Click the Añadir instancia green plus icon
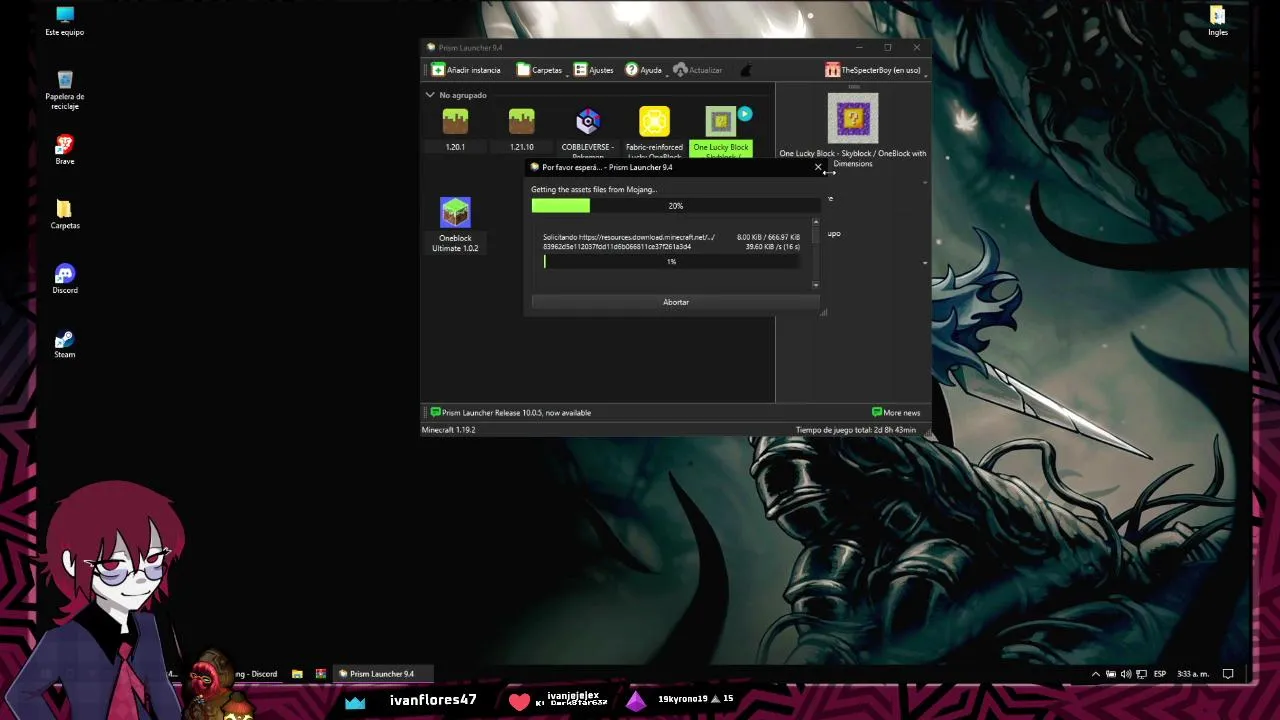 coord(438,70)
